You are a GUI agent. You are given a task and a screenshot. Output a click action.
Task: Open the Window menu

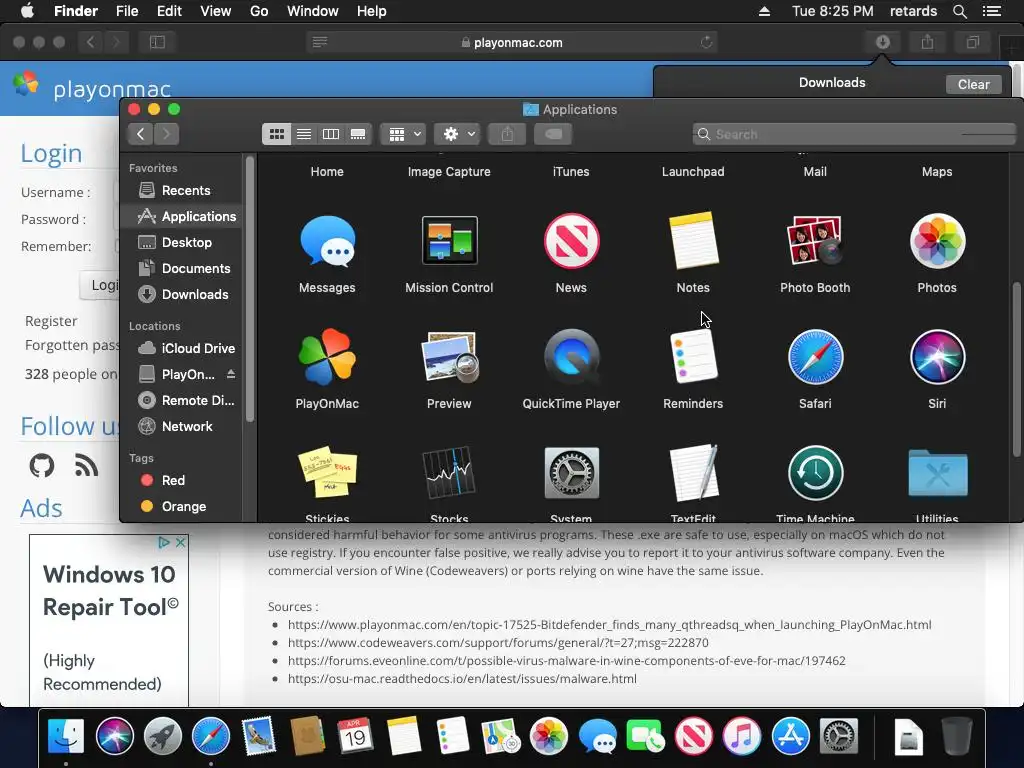pos(313,11)
